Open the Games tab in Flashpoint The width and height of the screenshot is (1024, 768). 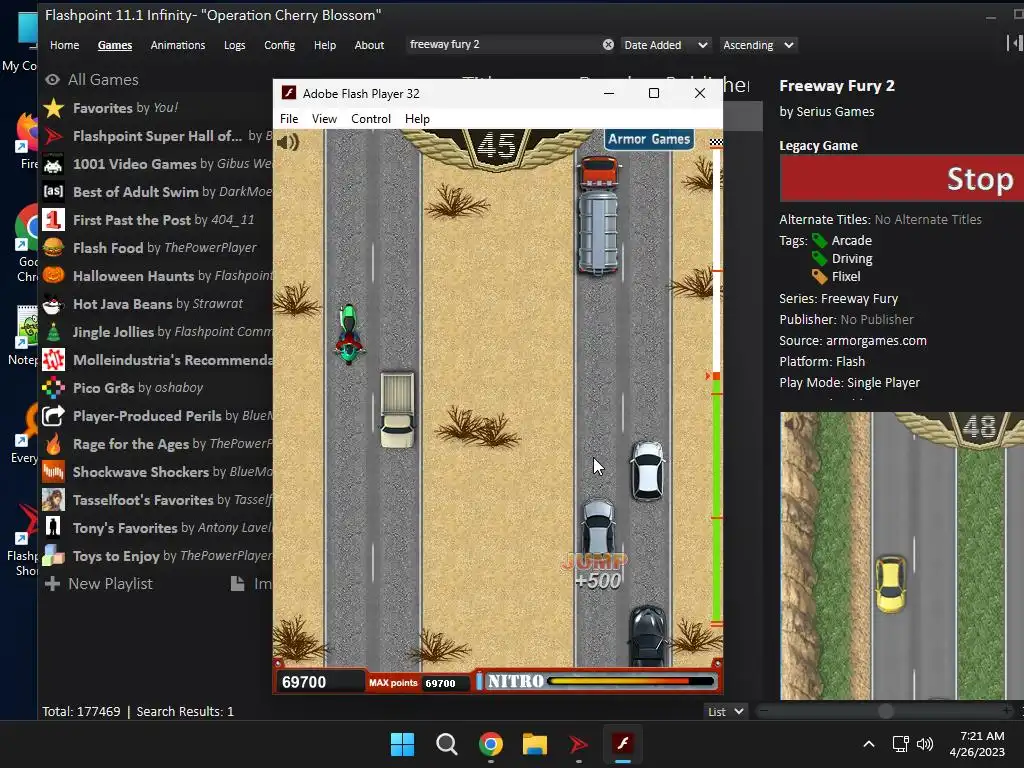pyautogui.click(x=115, y=45)
